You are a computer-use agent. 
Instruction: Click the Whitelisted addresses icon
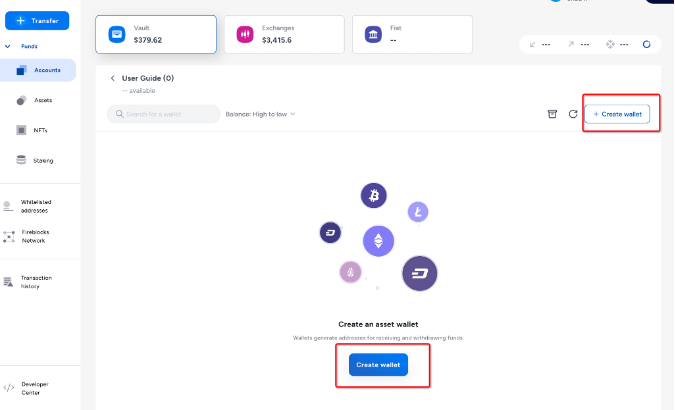point(8,206)
